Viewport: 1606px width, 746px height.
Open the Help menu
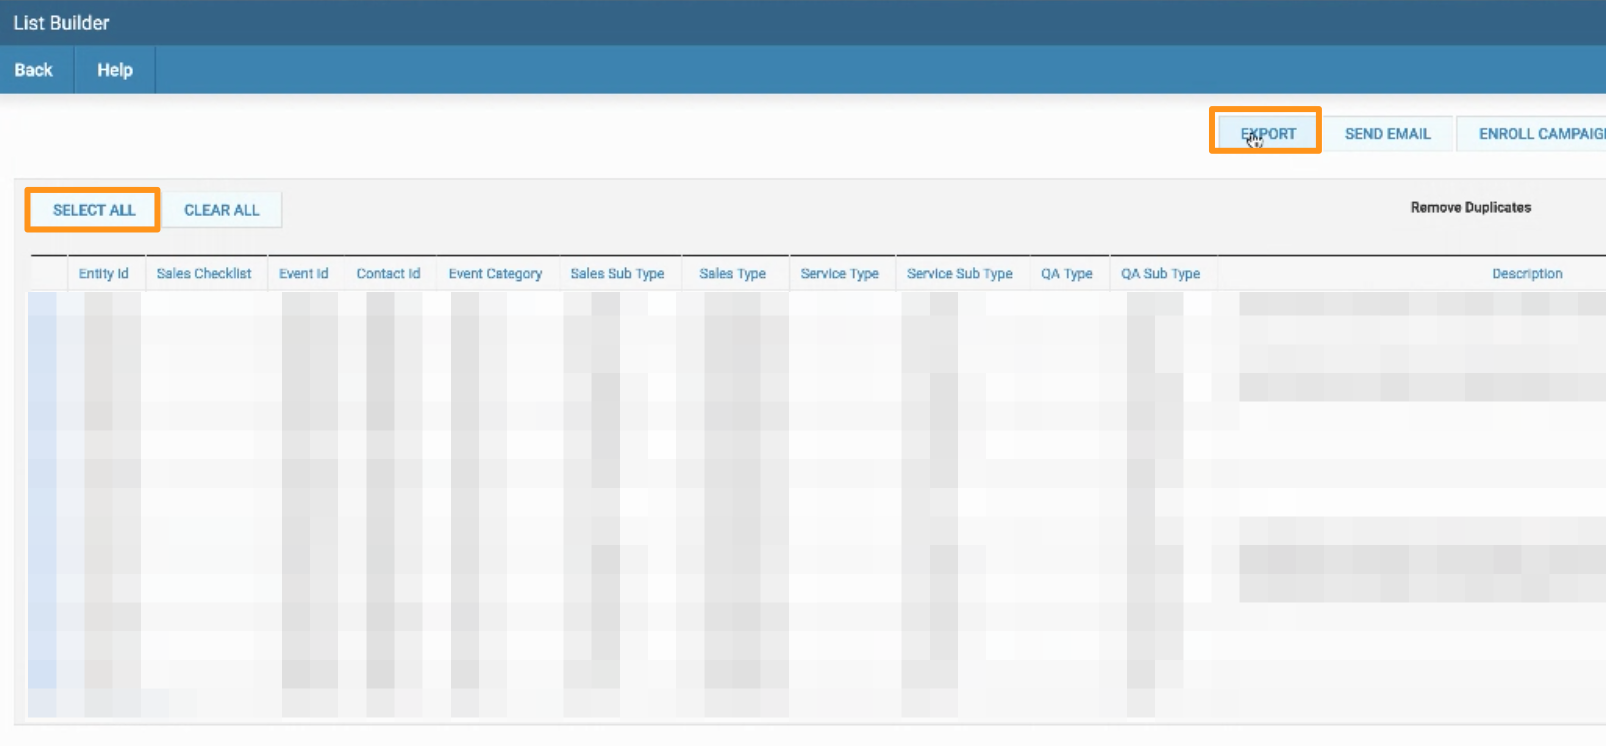coord(114,70)
